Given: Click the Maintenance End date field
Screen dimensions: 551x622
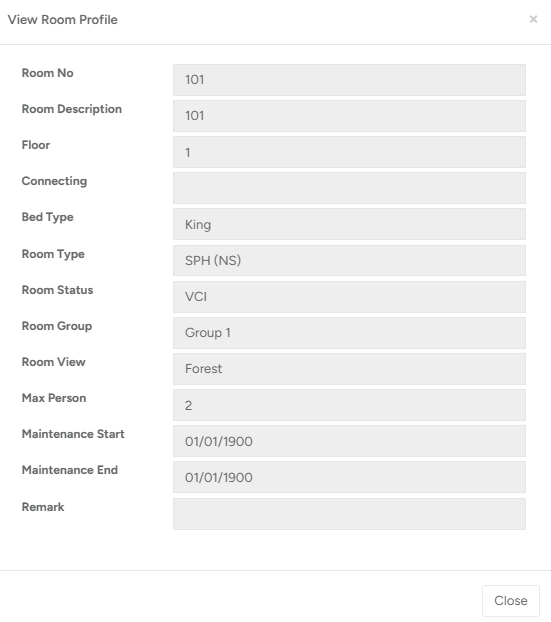Looking at the screenshot, I should [349, 477].
